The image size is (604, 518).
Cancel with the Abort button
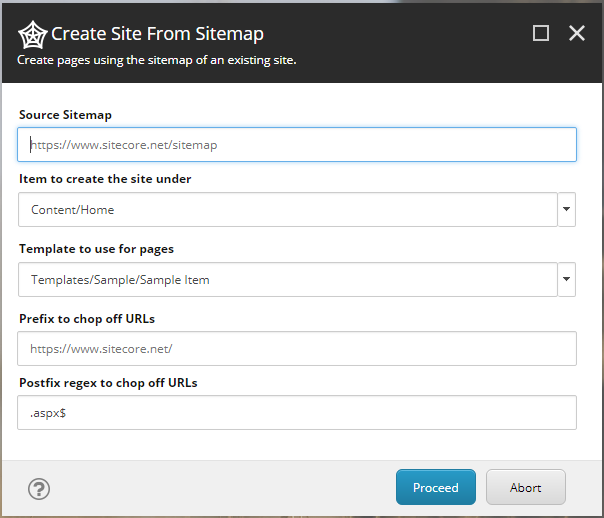click(x=526, y=488)
